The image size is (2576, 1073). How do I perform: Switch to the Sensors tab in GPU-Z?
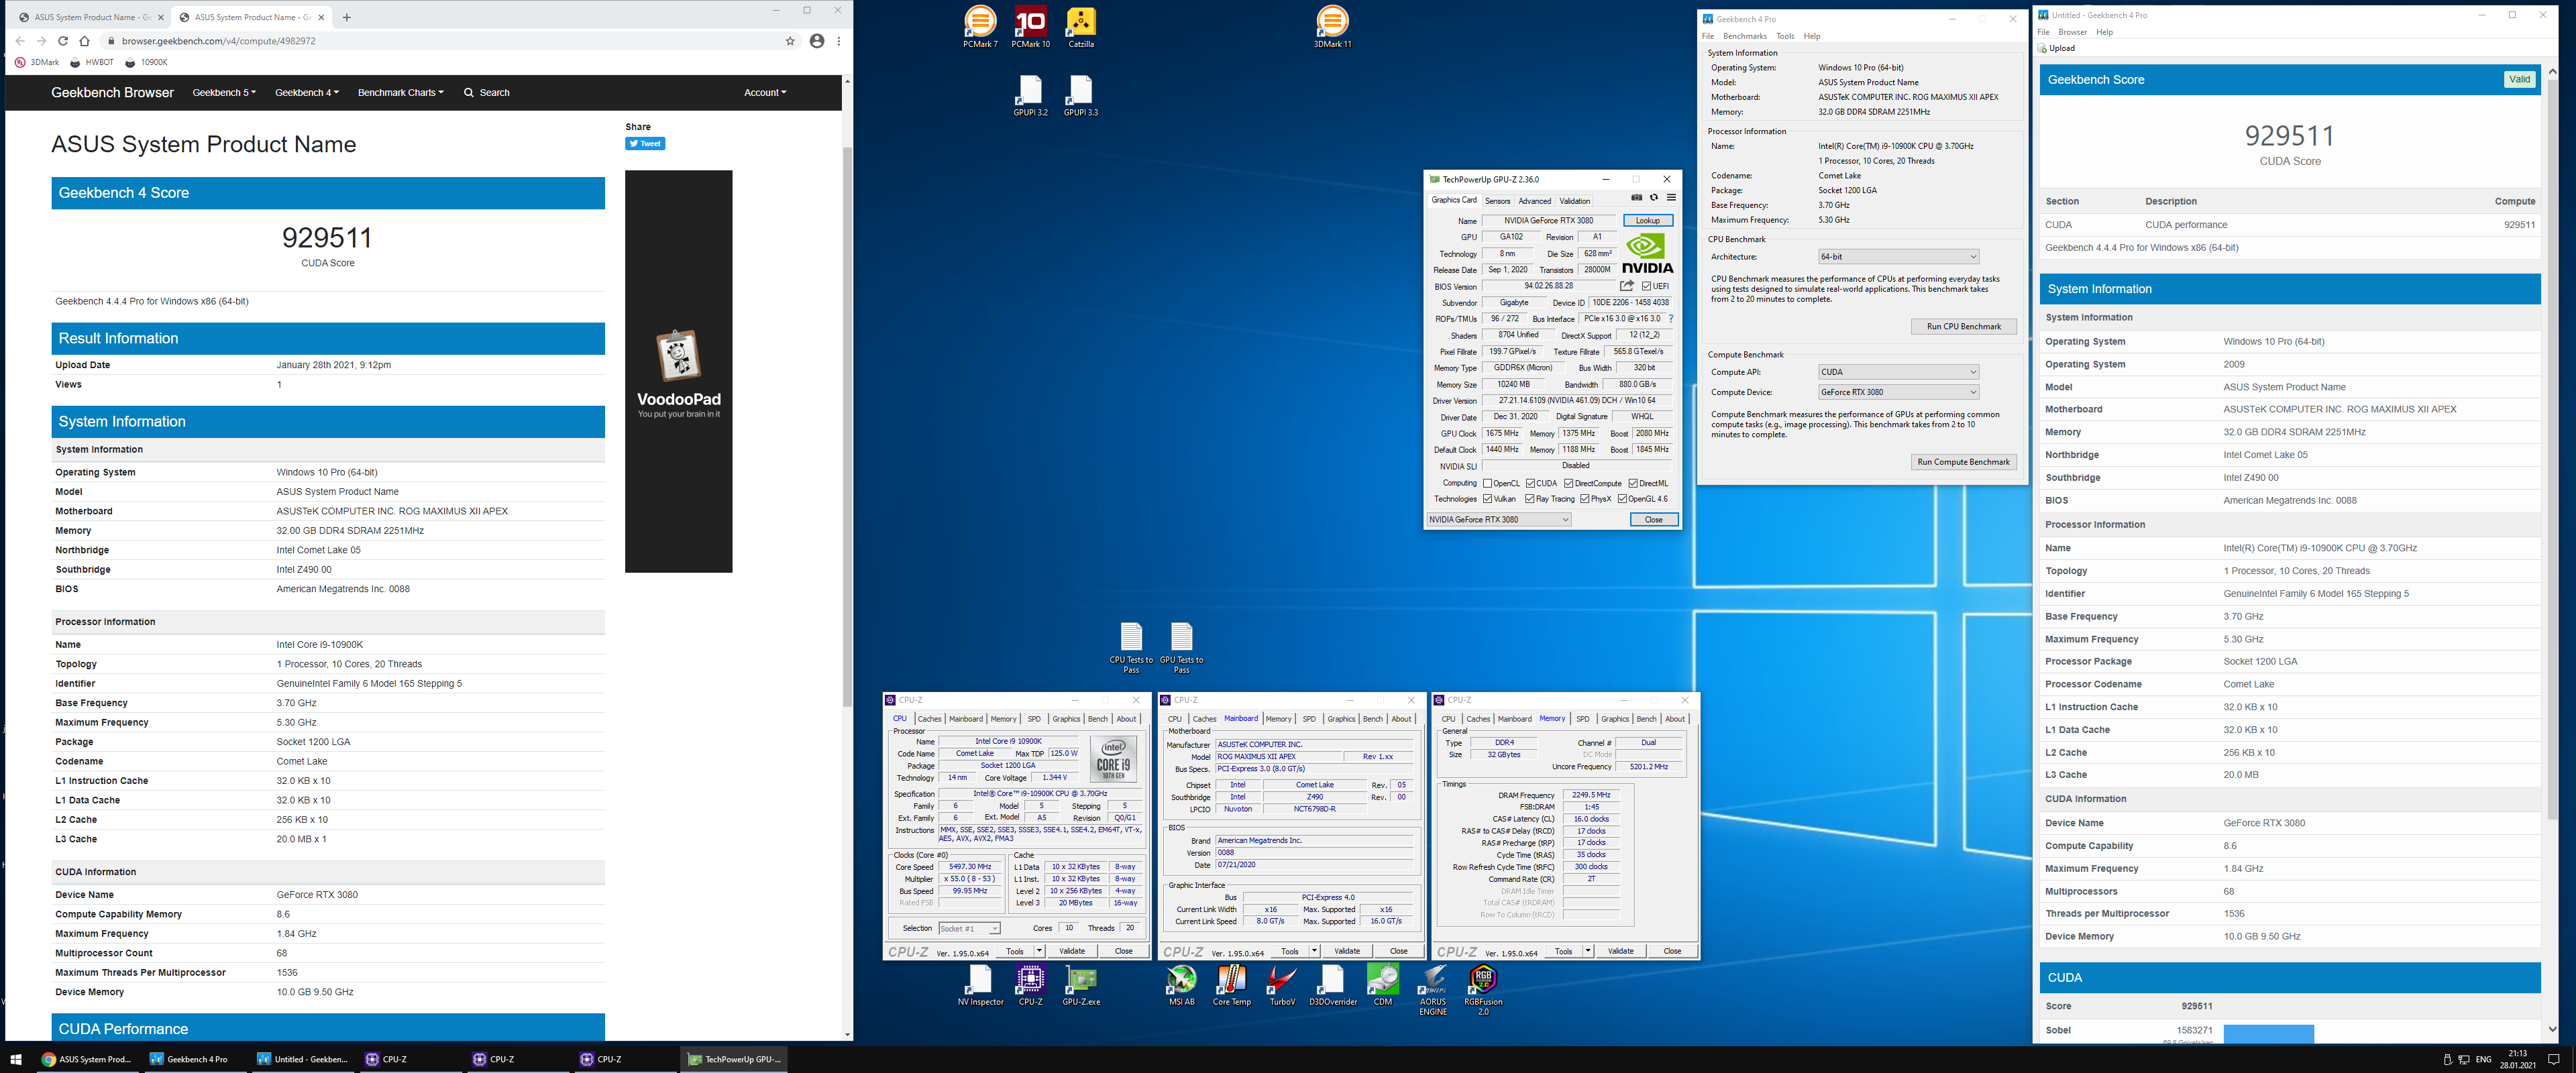click(1497, 201)
